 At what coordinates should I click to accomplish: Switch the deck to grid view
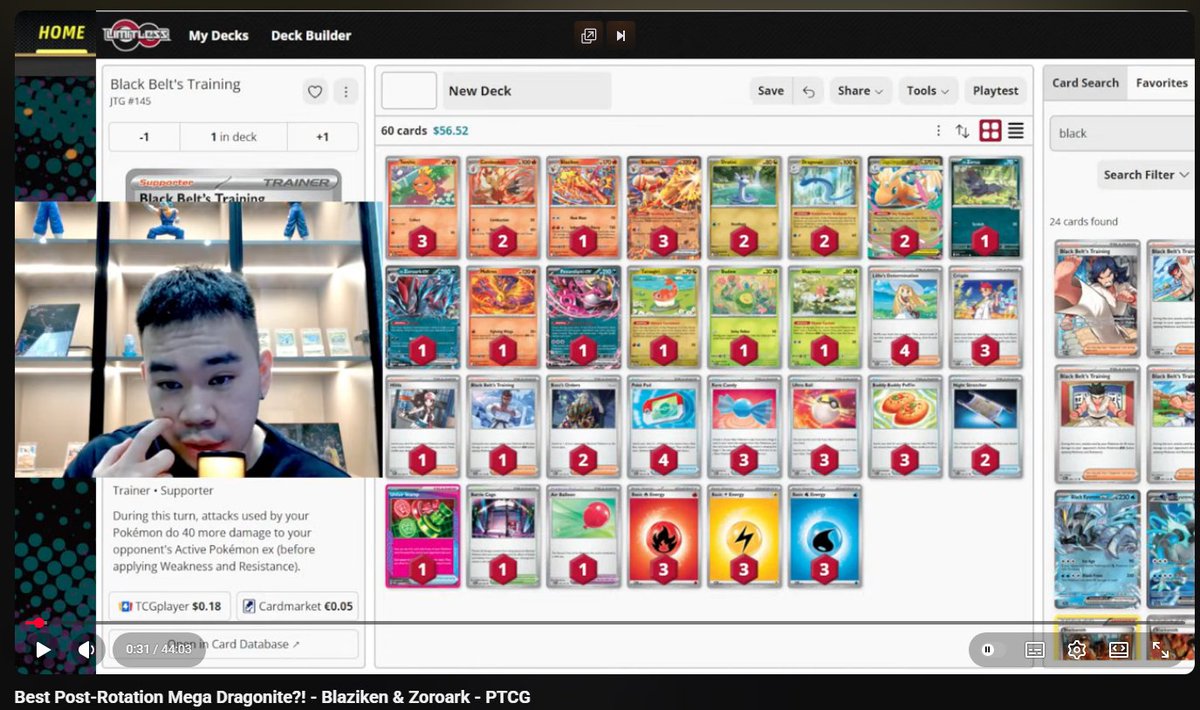990,131
